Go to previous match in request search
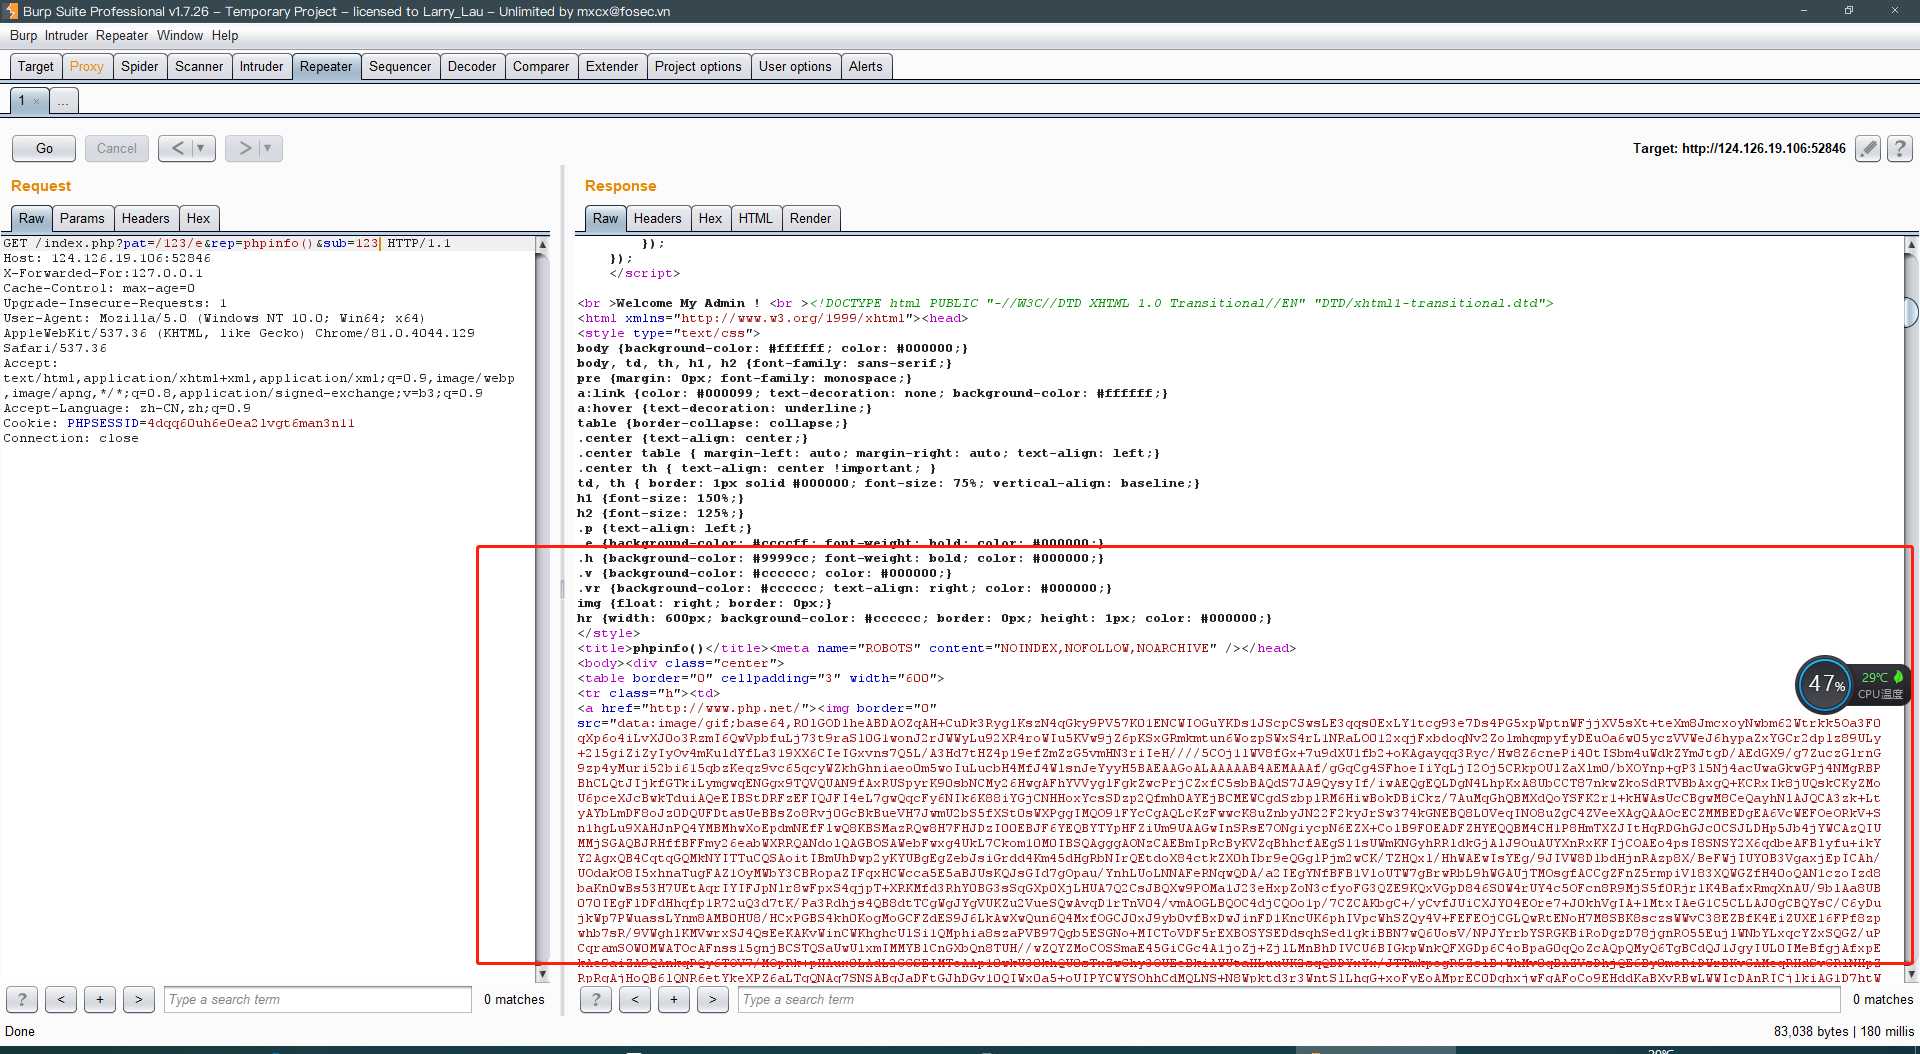Viewport: 1920px width, 1054px height. (61, 999)
